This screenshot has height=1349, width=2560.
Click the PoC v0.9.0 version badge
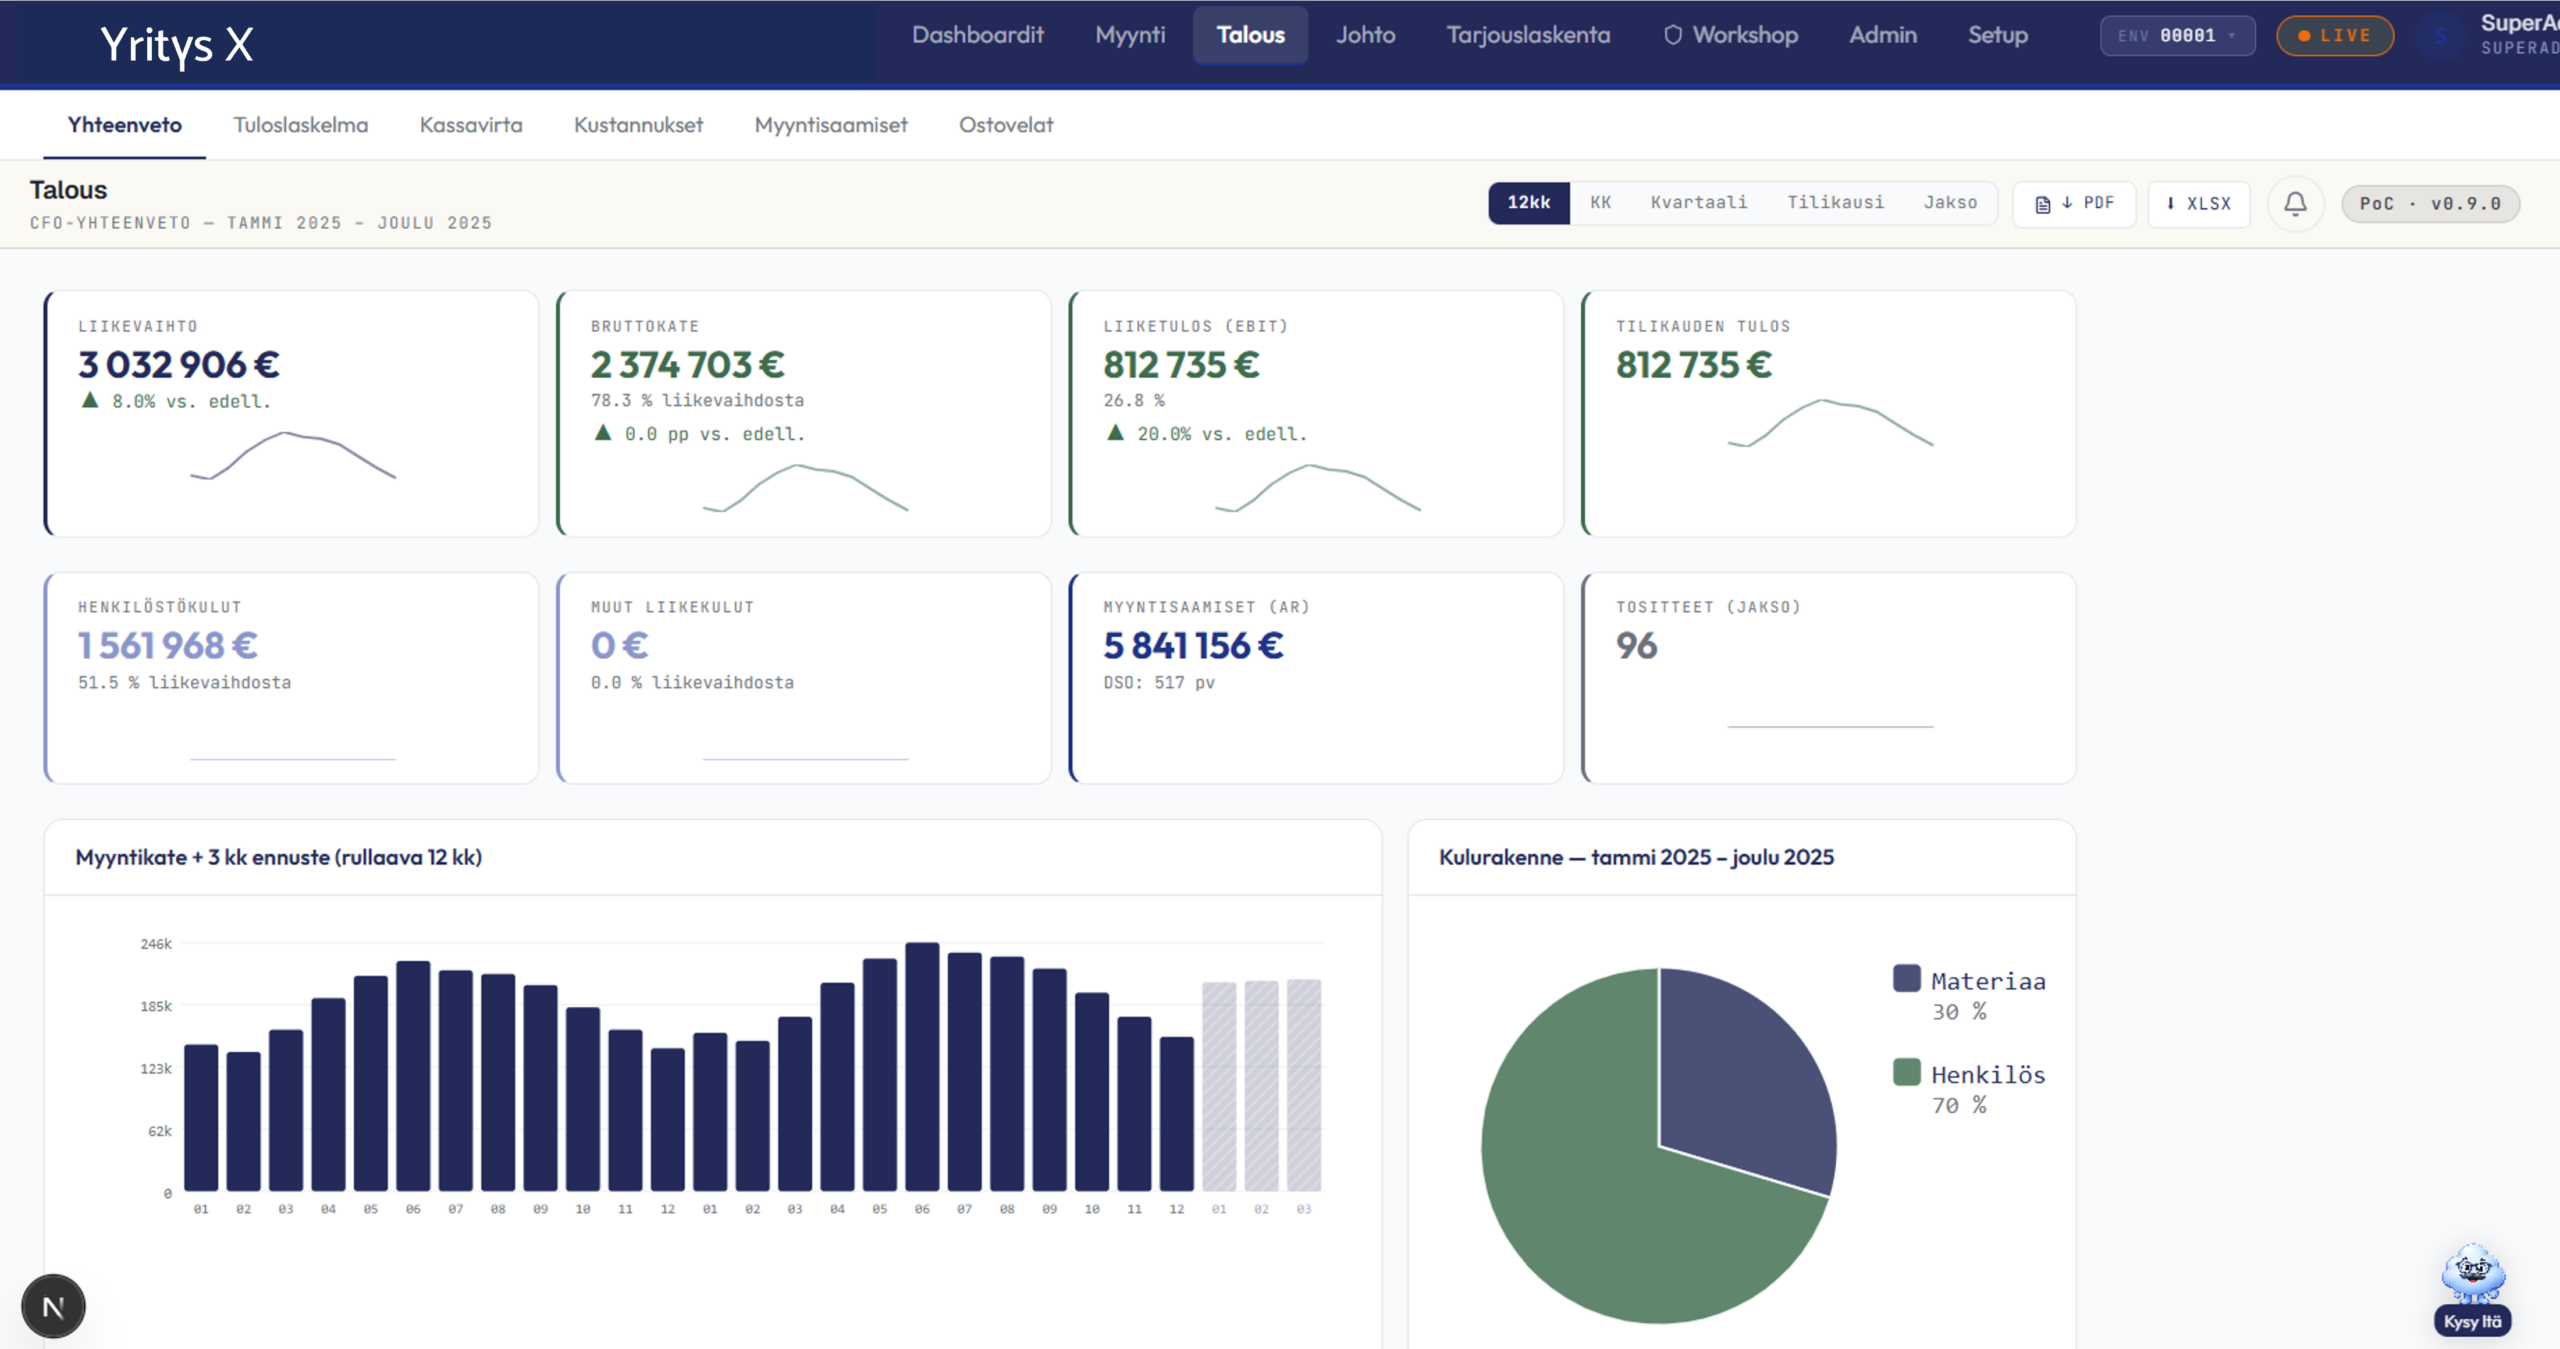(2430, 204)
